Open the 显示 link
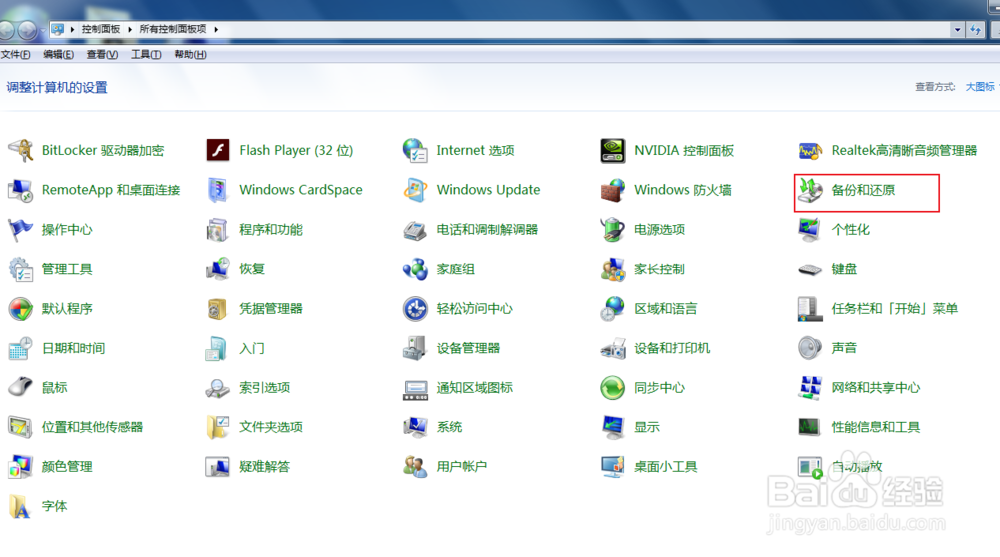The image size is (1000, 557). pyautogui.click(x=647, y=427)
